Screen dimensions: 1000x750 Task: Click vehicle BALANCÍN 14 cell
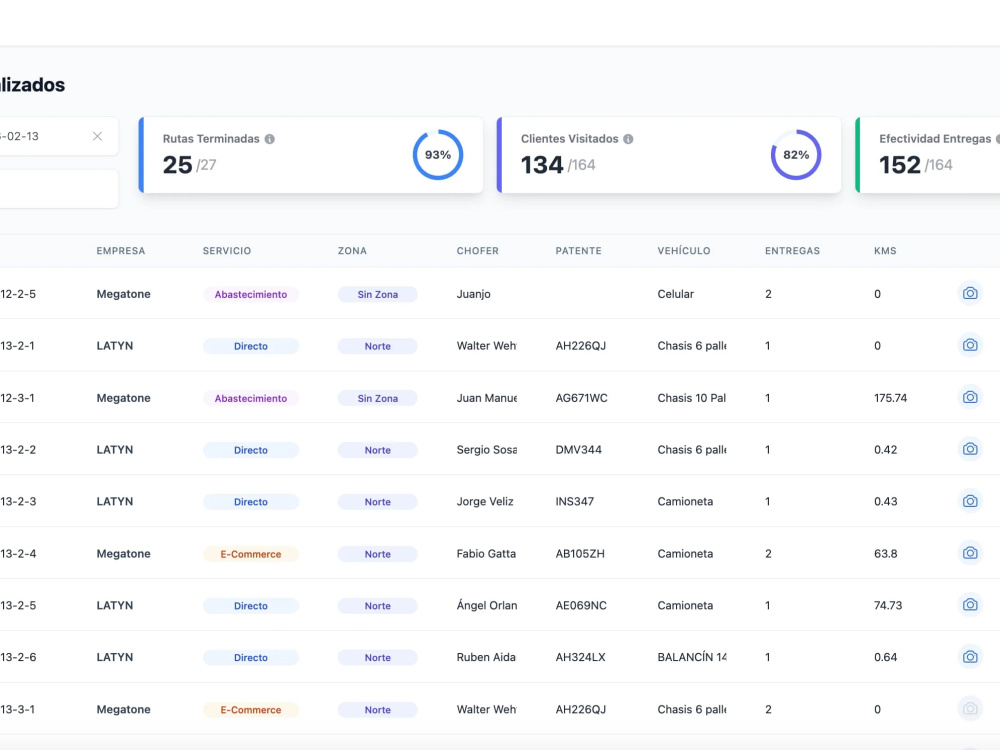click(692, 657)
